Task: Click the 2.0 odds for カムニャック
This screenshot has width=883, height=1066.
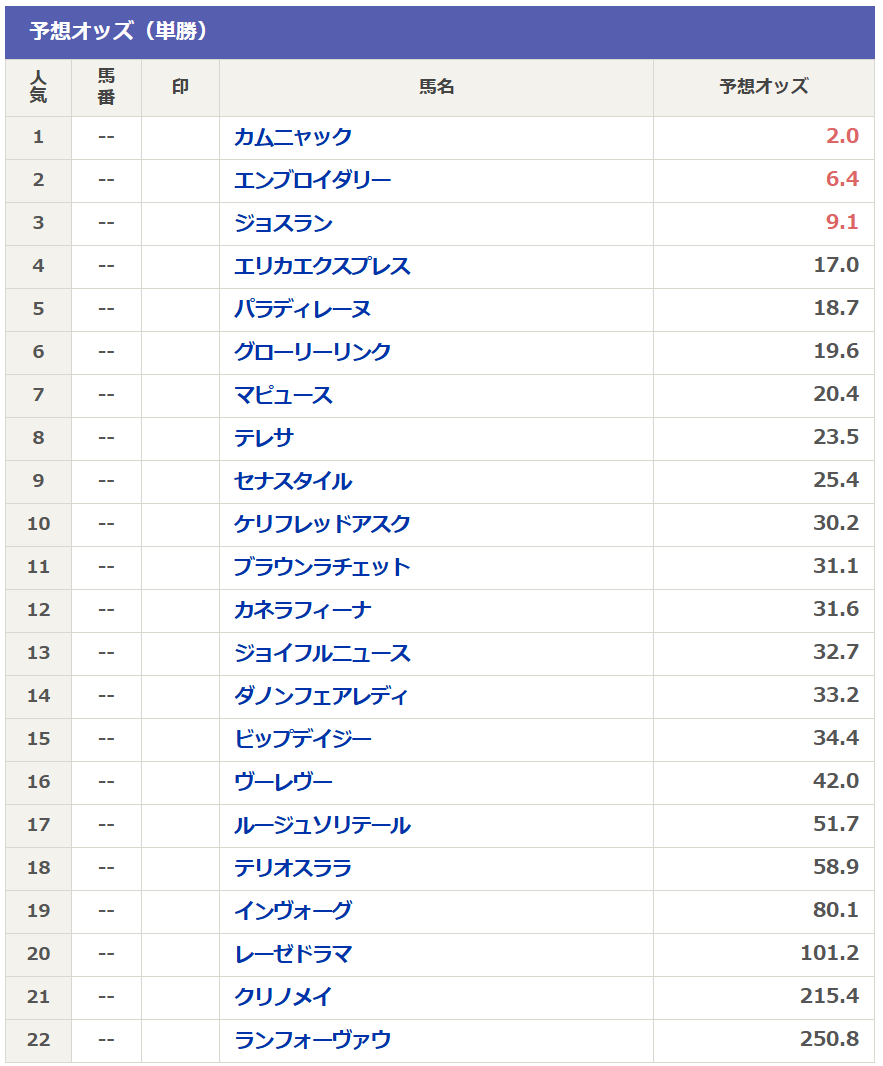Action: (x=841, y=137)
